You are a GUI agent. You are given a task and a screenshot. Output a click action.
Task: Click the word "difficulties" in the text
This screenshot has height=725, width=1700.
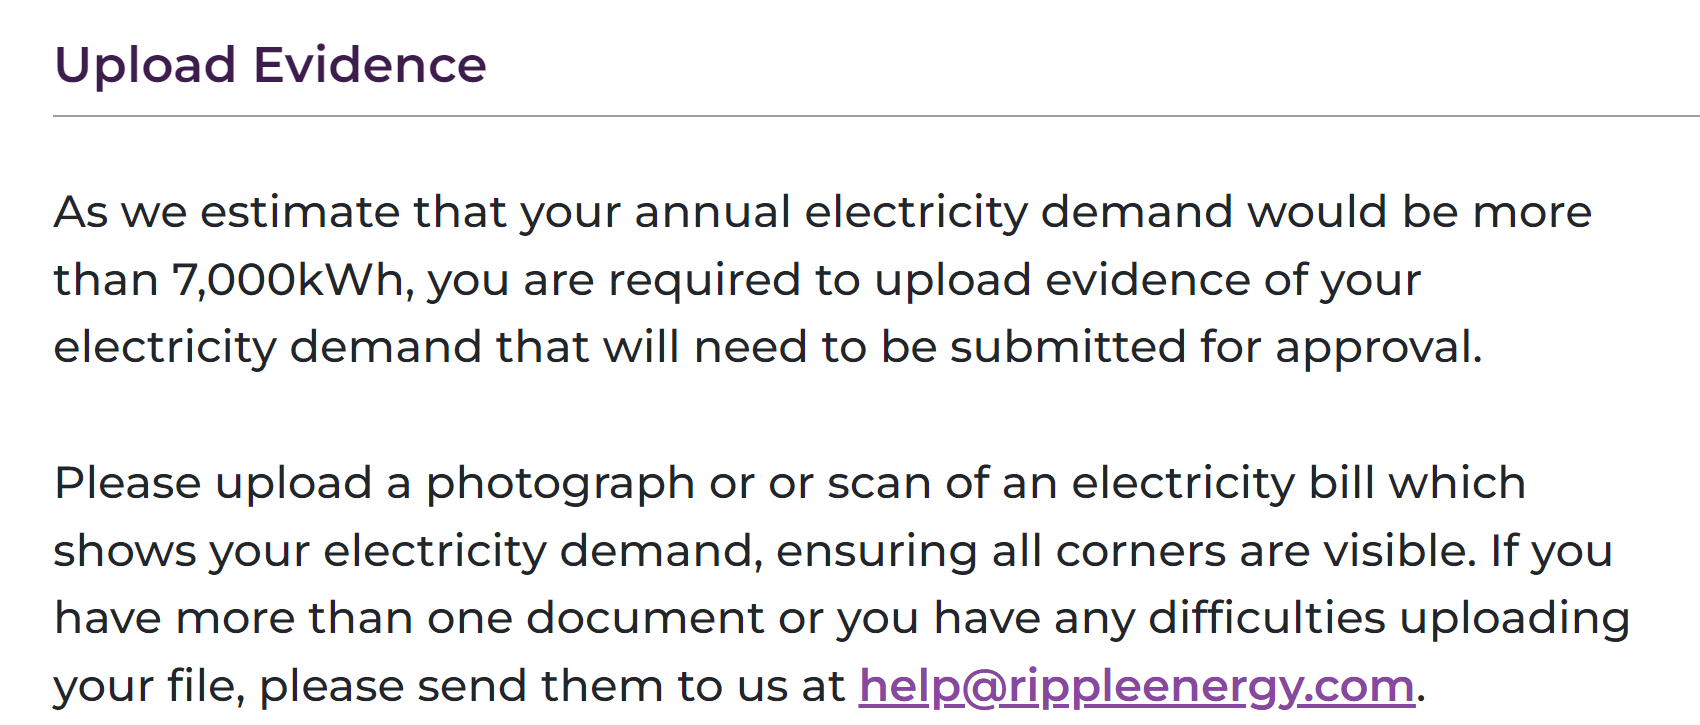click(1267, 618)
